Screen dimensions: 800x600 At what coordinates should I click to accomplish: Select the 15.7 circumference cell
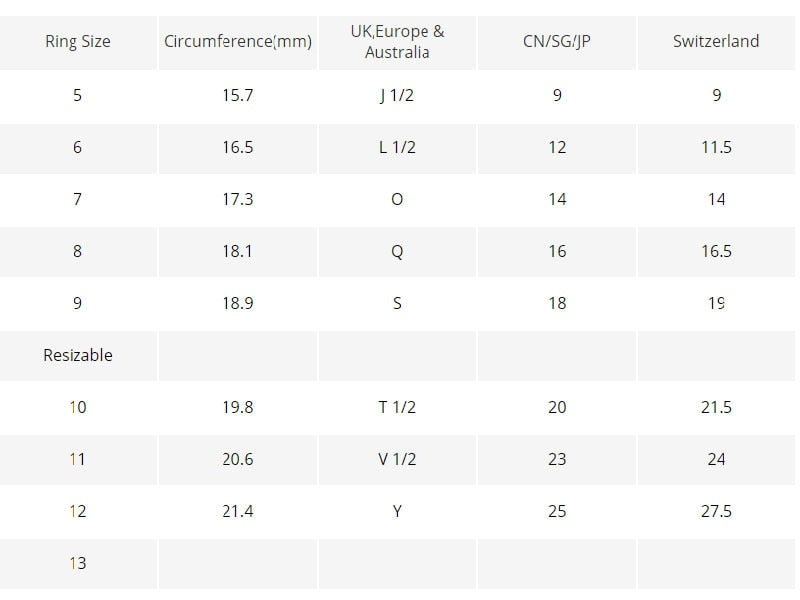238,95
